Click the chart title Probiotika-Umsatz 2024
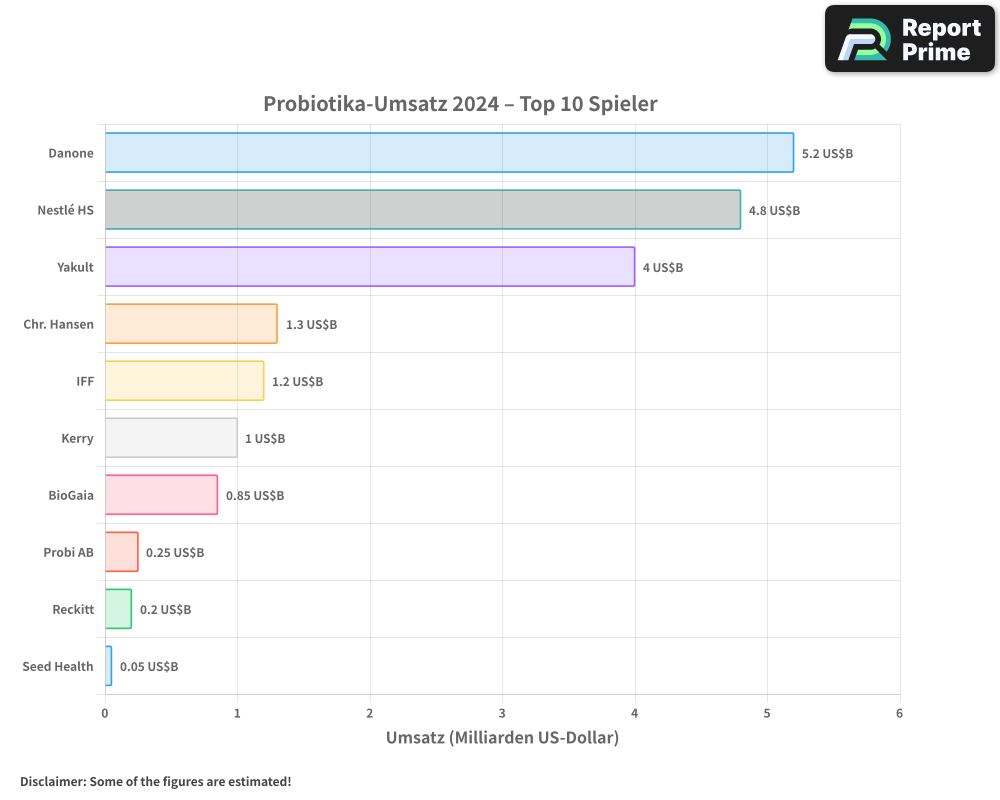Viewport: 1000px width, 800px height. point(460,103)
